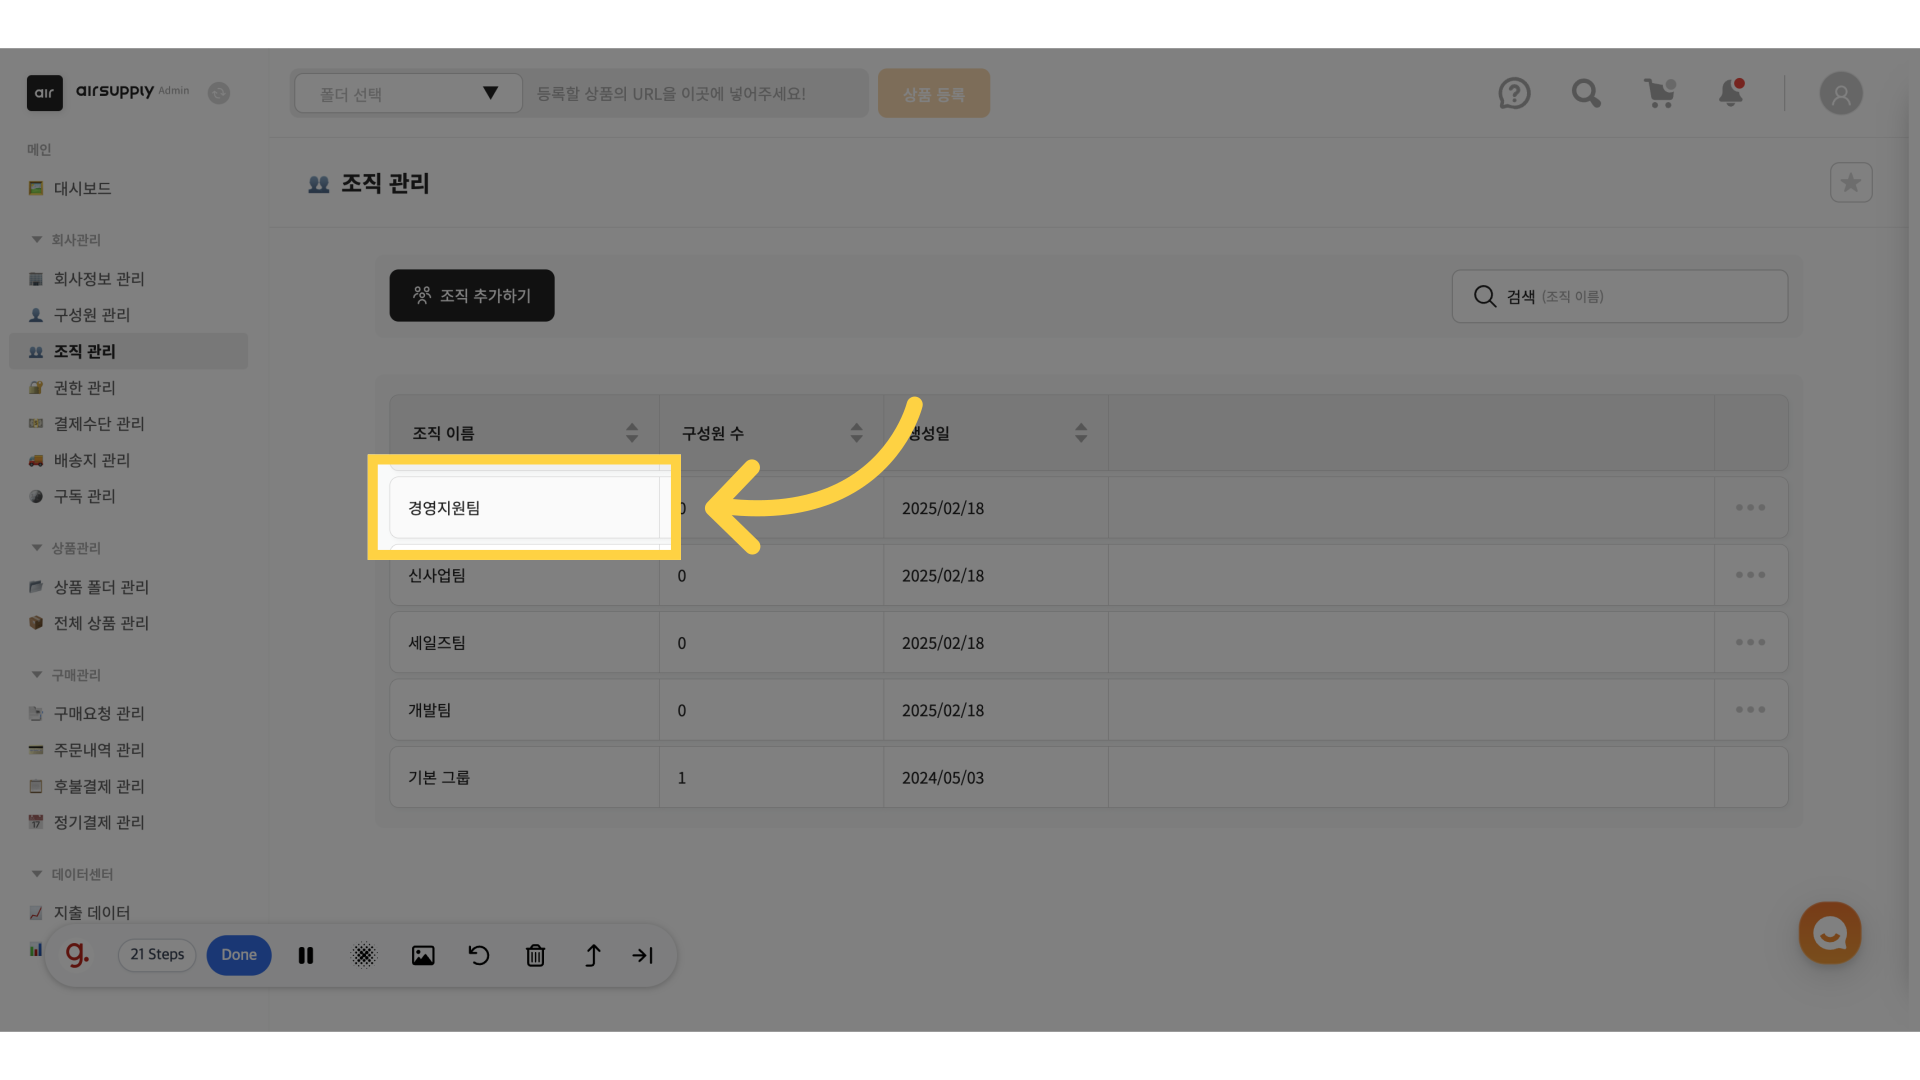Go to 대시보드 in the sidebar
The width and height of the screenshot is (1920, 1080).
click(82, 189)
